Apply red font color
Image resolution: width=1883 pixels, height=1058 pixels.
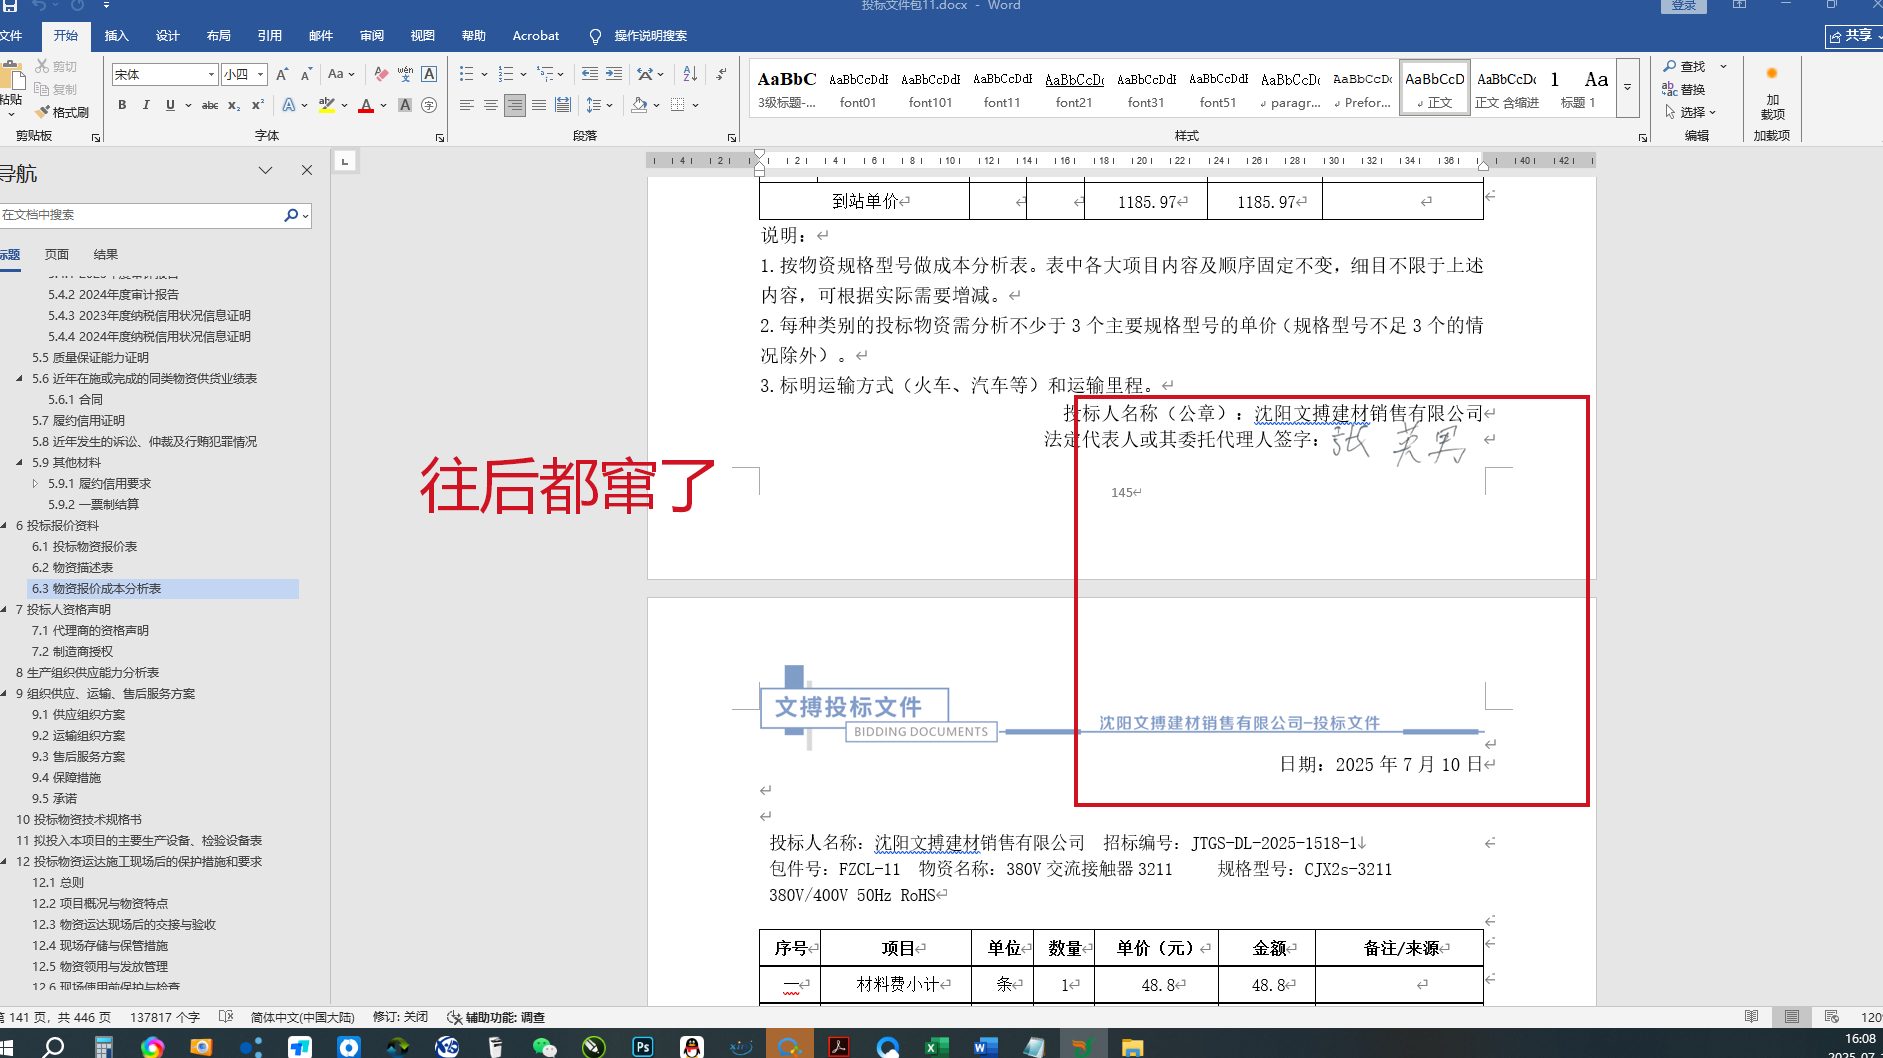click(366, 105)
